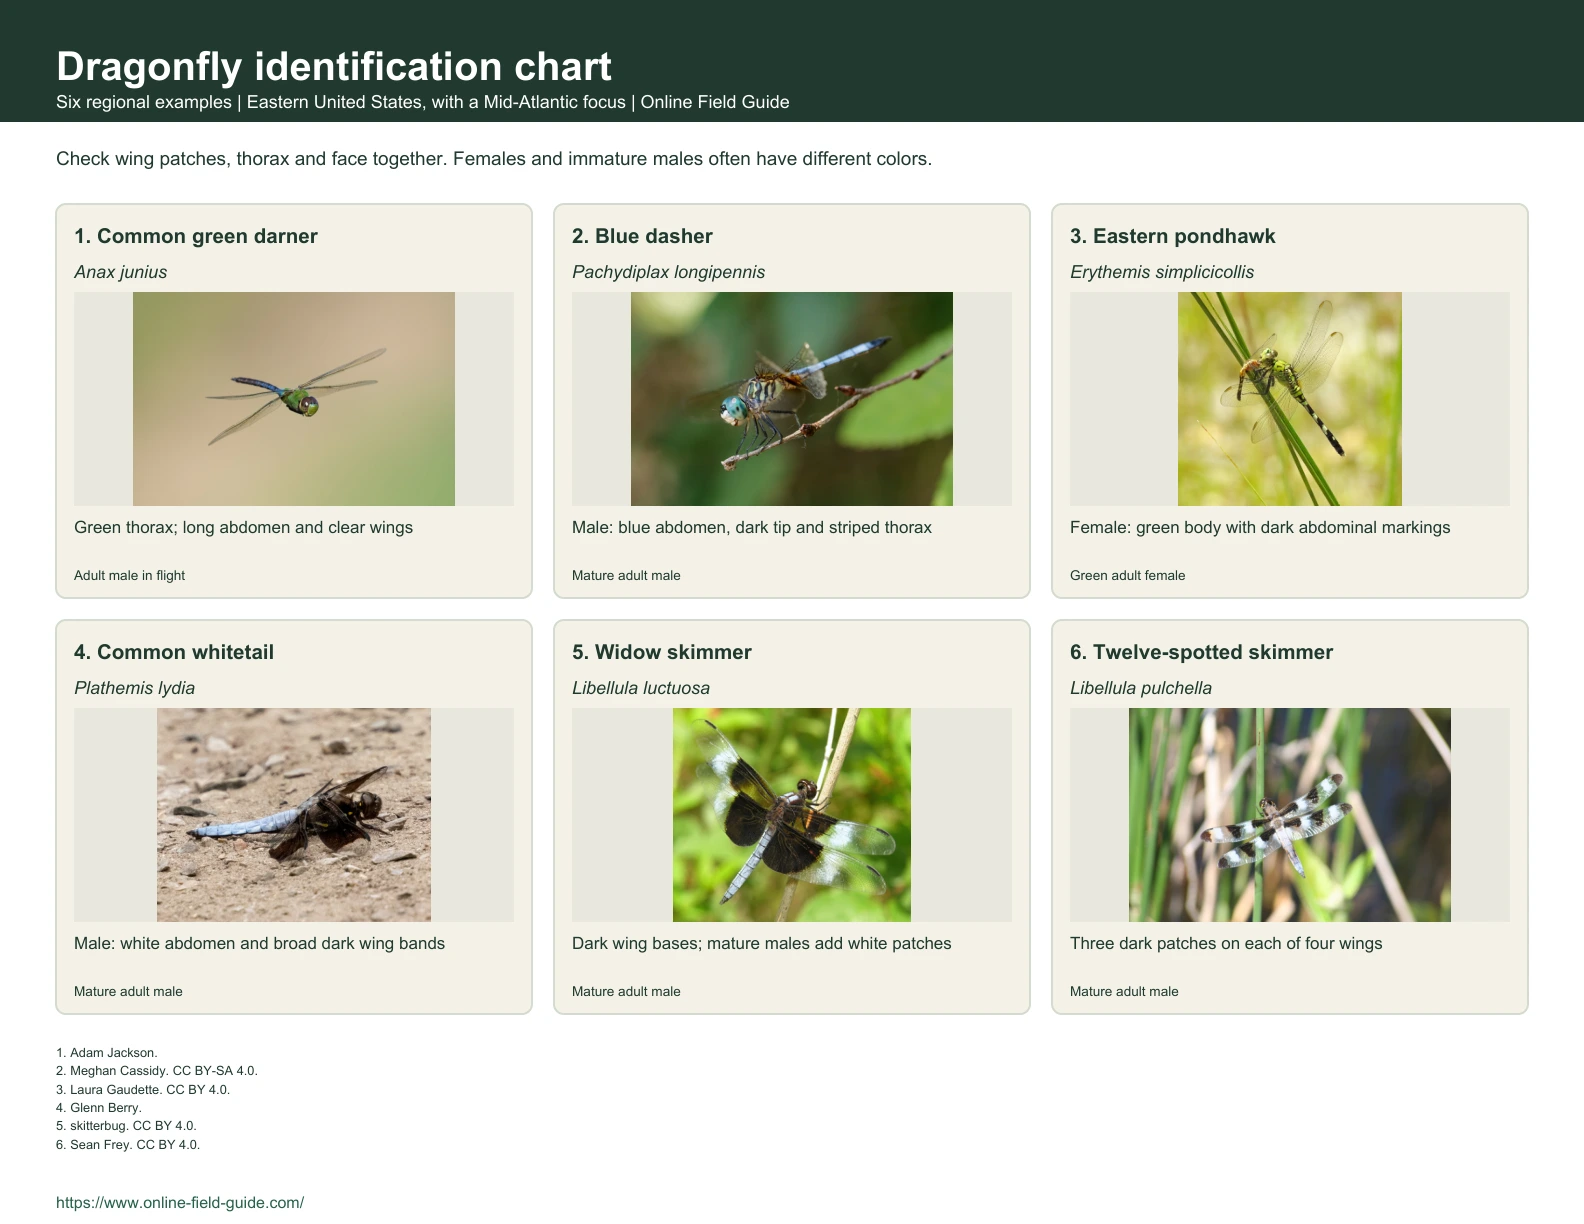
Task: Click the Widow skimmer photo
Action: (792, 815)
